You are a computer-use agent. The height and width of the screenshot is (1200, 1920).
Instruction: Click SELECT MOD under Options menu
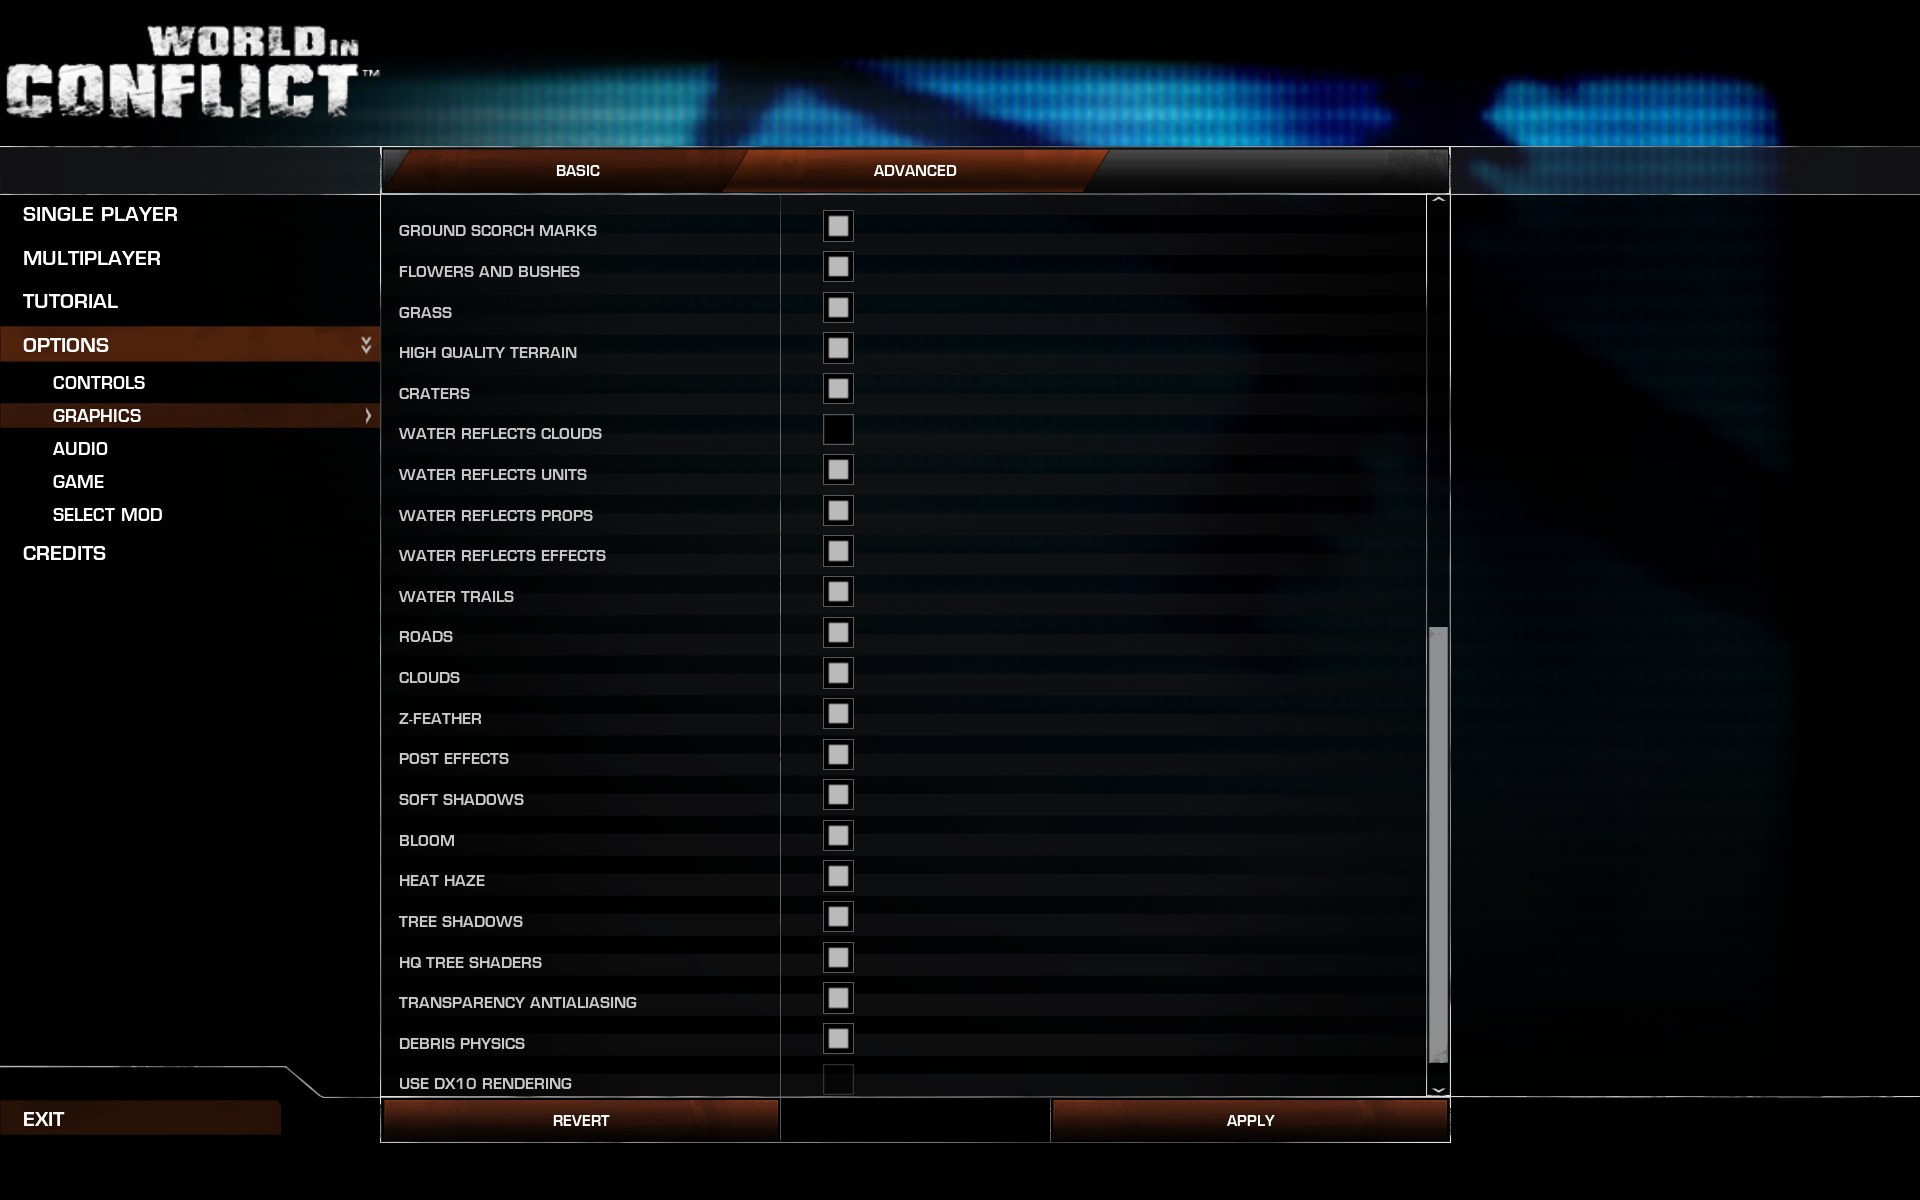pyautogui.click(x=106, y=514)
